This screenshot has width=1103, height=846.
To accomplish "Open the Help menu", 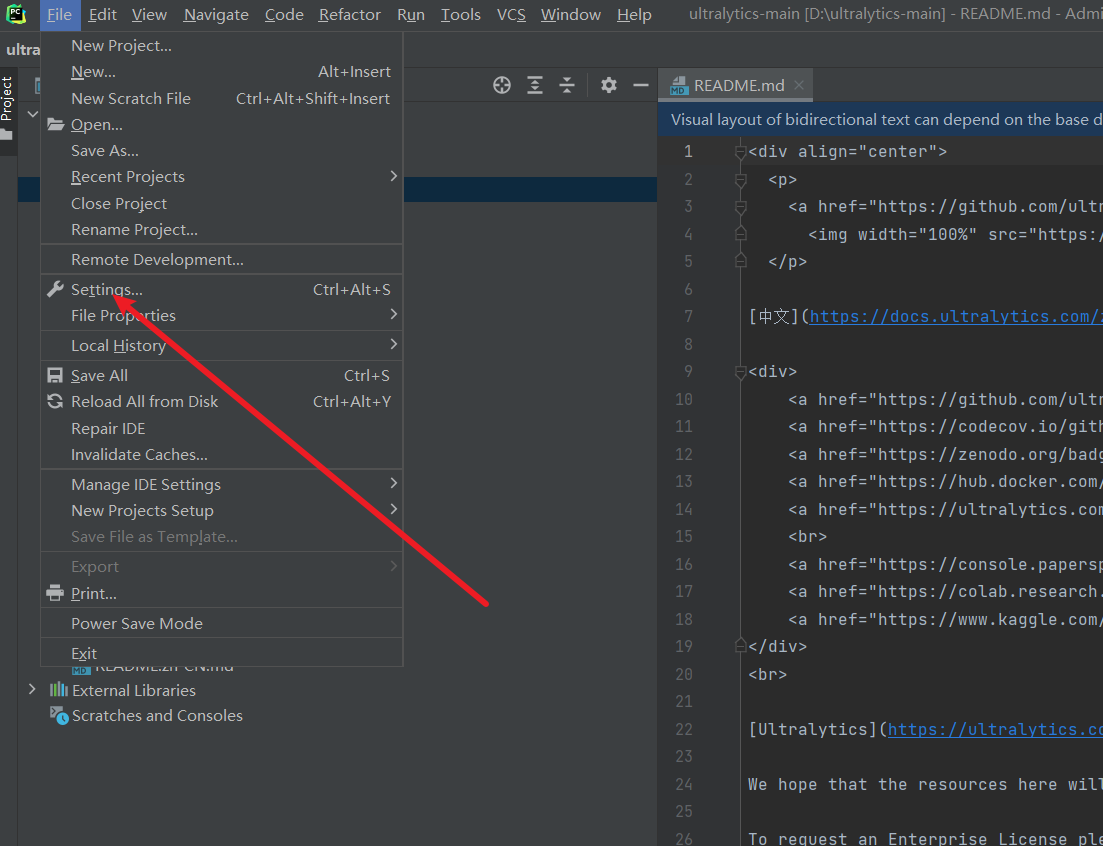I will coord(634,15).
